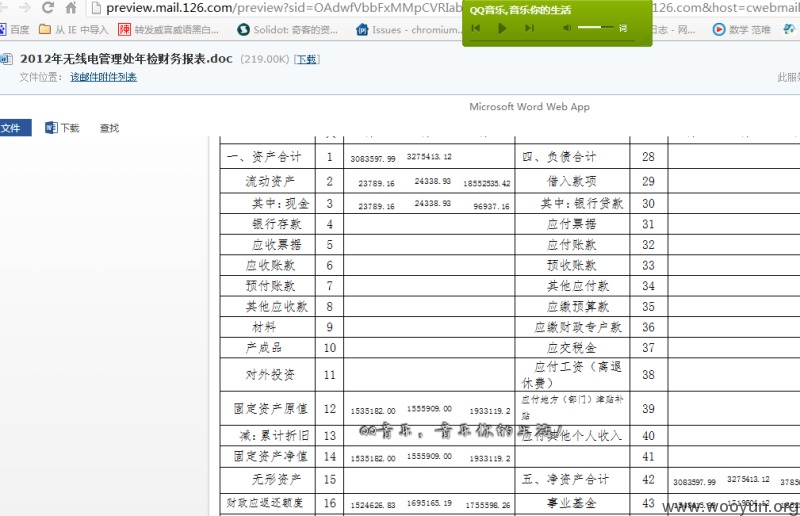800x516 pixels.
Task: Click the 下载 link next to file size
Action: pos(307,59)
